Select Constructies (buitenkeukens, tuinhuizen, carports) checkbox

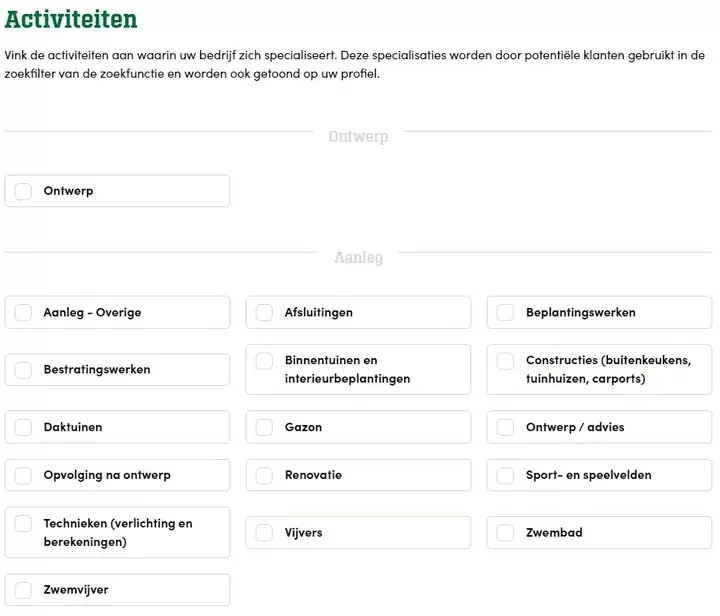(x=505, y=361)
